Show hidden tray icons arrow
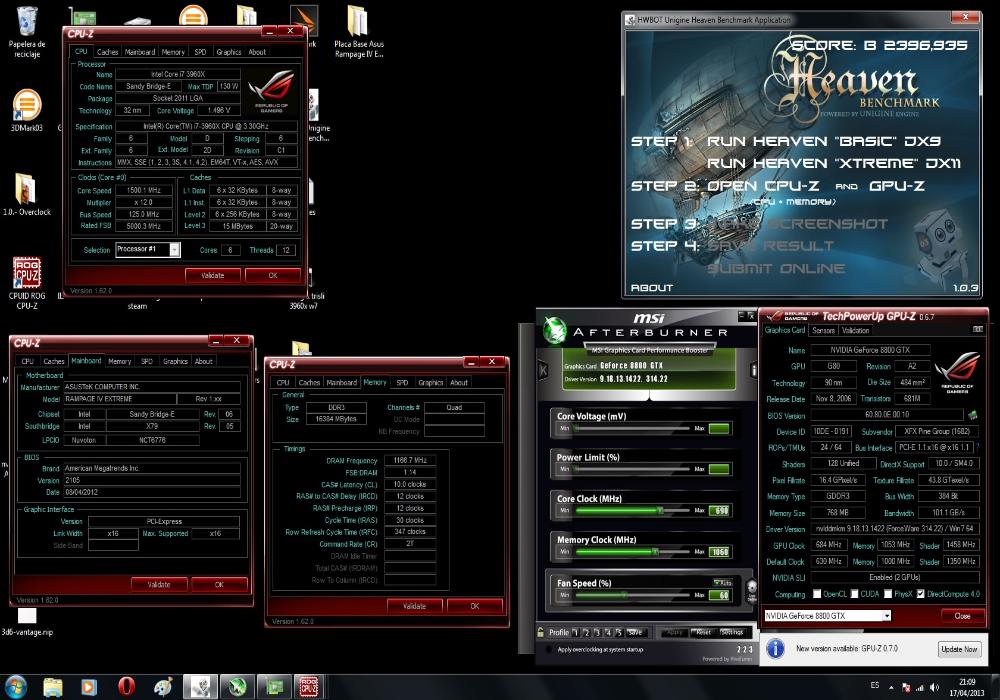 pyautogui.click(x=892, y=687)
